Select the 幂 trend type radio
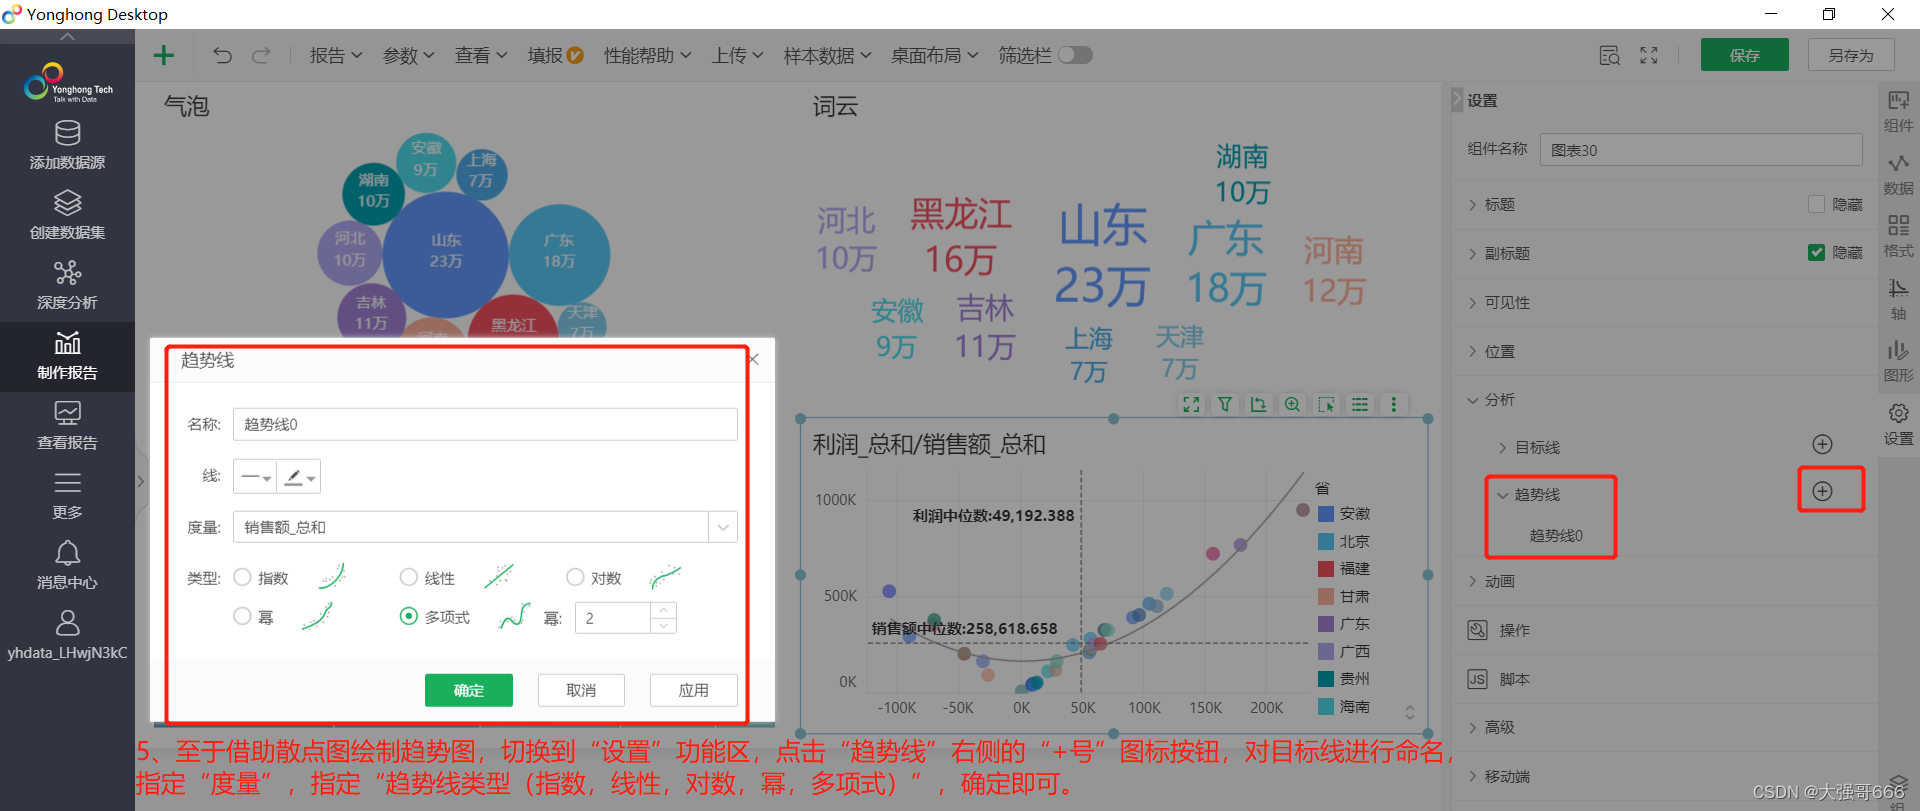The image size is (1920, 811). (242, 616)
